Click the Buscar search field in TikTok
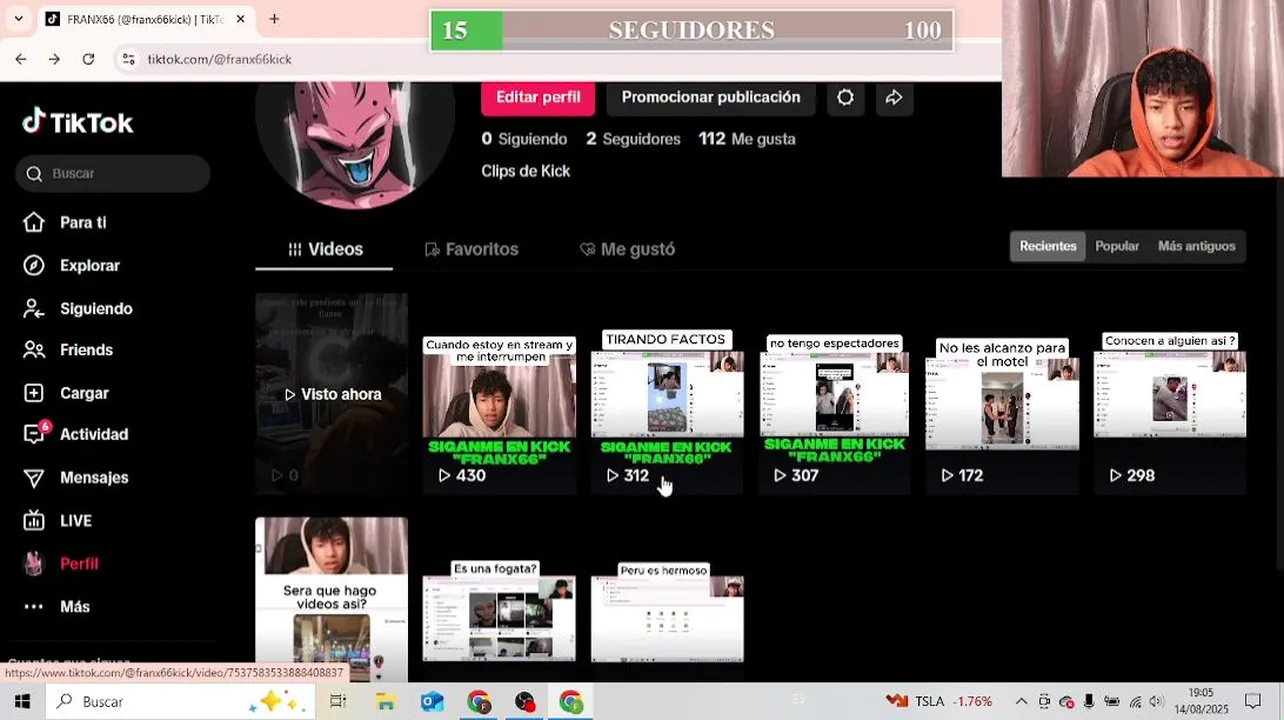The width and height of the screenshot is (1284, 720). point(113,173)
